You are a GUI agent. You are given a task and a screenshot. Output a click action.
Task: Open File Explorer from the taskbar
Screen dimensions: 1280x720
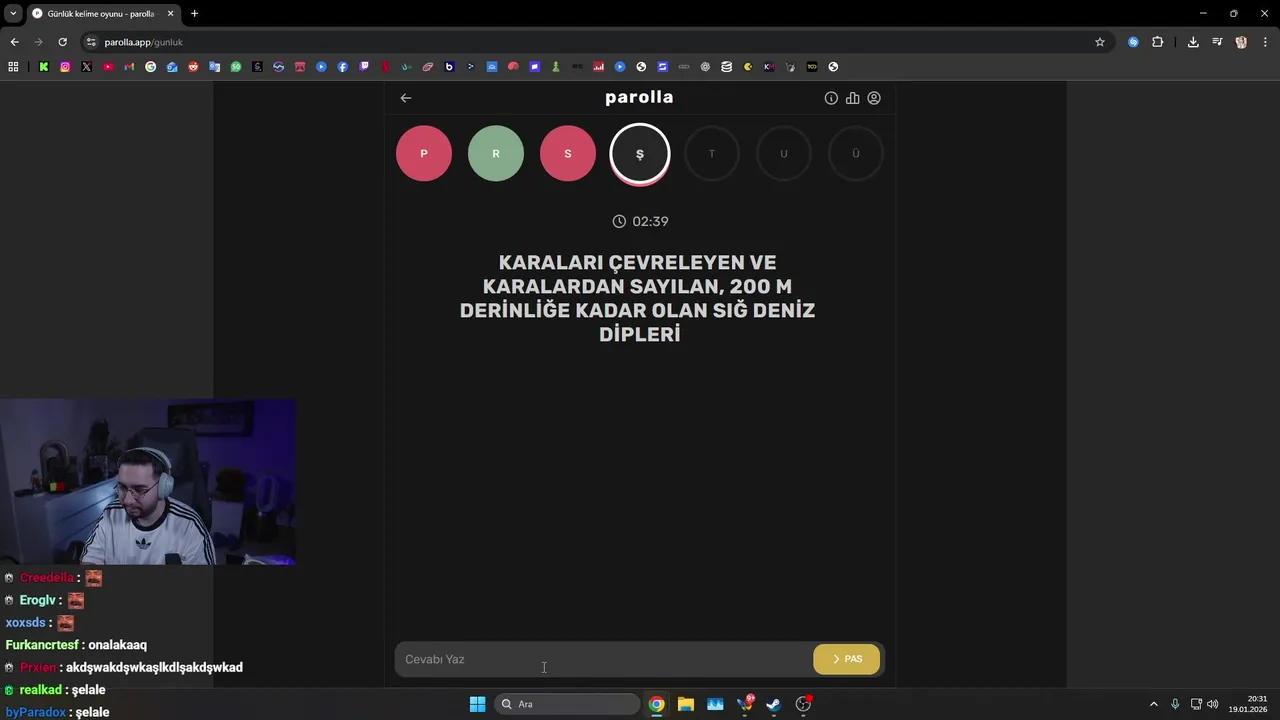pyautogui.click(x=686, y=704)
